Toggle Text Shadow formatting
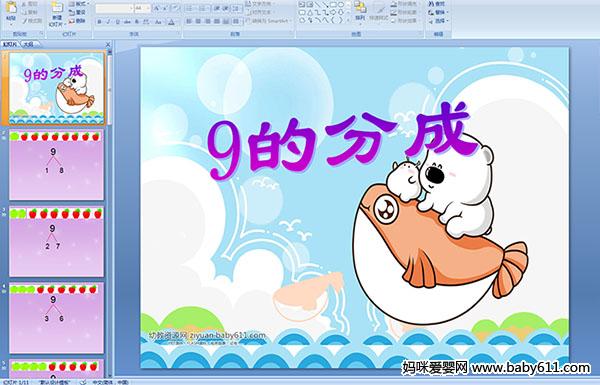Image resolution: width=600 pixels, height=385 pixels. (137, 22)
